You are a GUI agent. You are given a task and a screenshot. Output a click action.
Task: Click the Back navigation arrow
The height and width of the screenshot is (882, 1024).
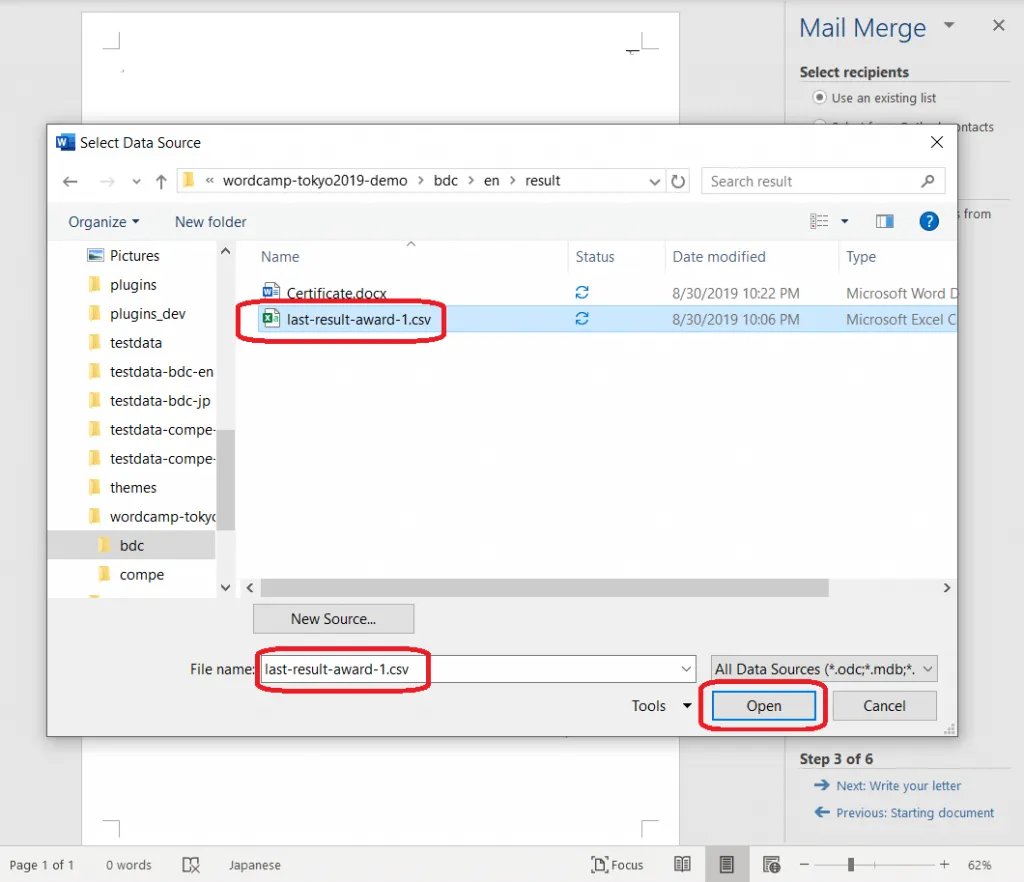[x=70, y=182]
